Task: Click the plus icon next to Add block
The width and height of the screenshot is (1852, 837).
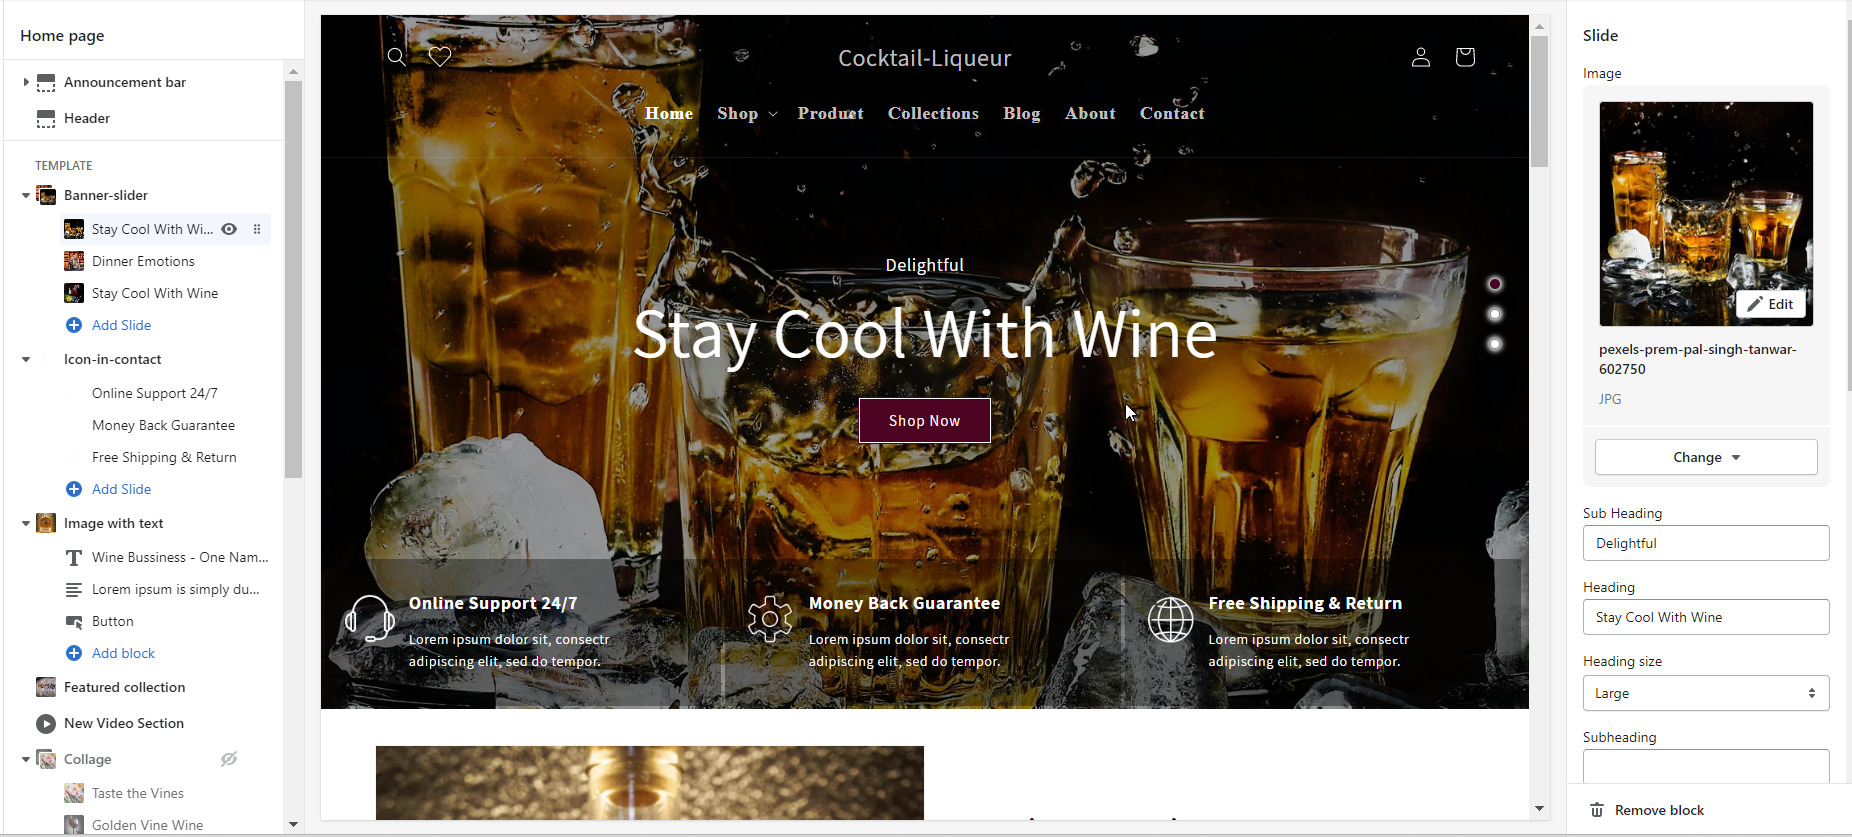Action: point(74,653)
